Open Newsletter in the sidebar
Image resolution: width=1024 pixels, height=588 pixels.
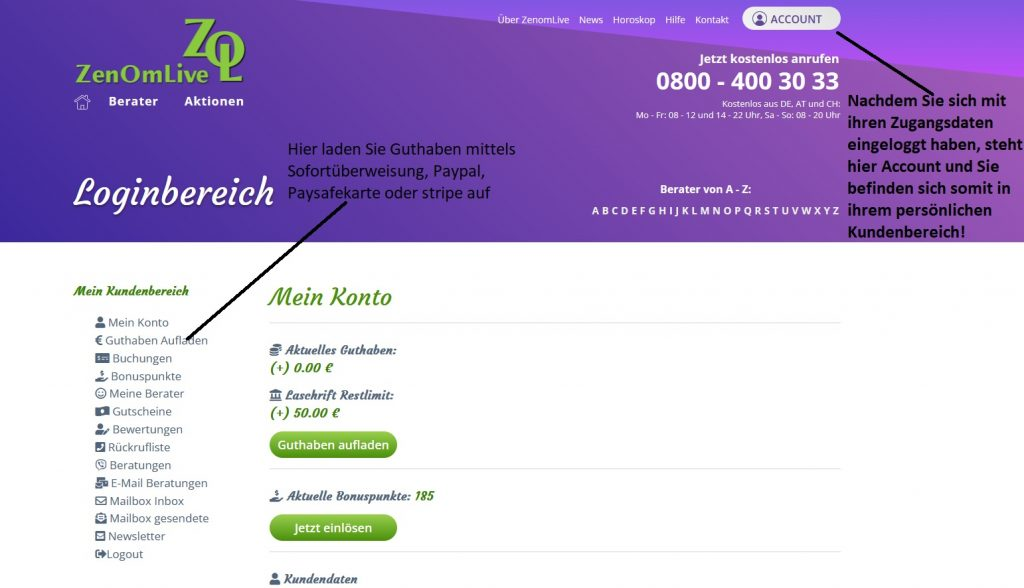(x=130, y=536)
